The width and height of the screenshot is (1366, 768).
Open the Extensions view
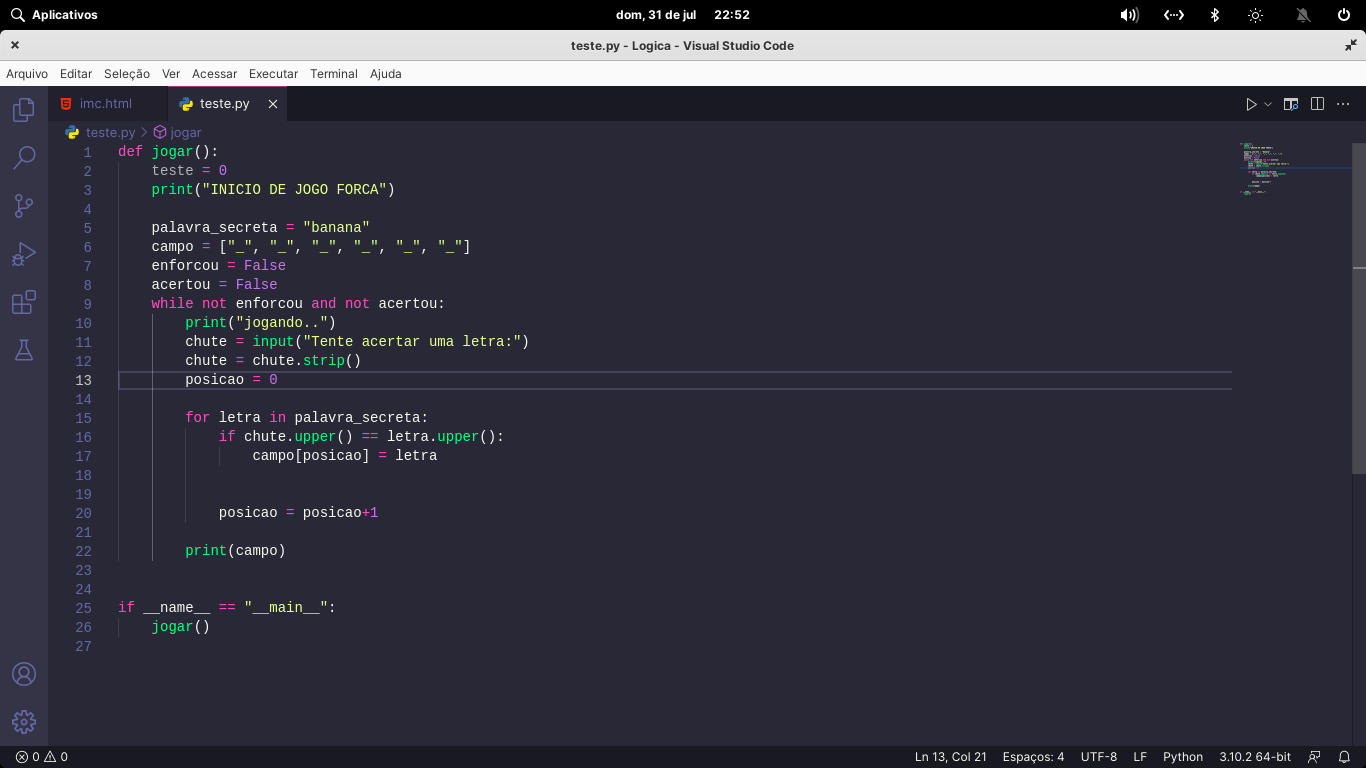(24, 302)
